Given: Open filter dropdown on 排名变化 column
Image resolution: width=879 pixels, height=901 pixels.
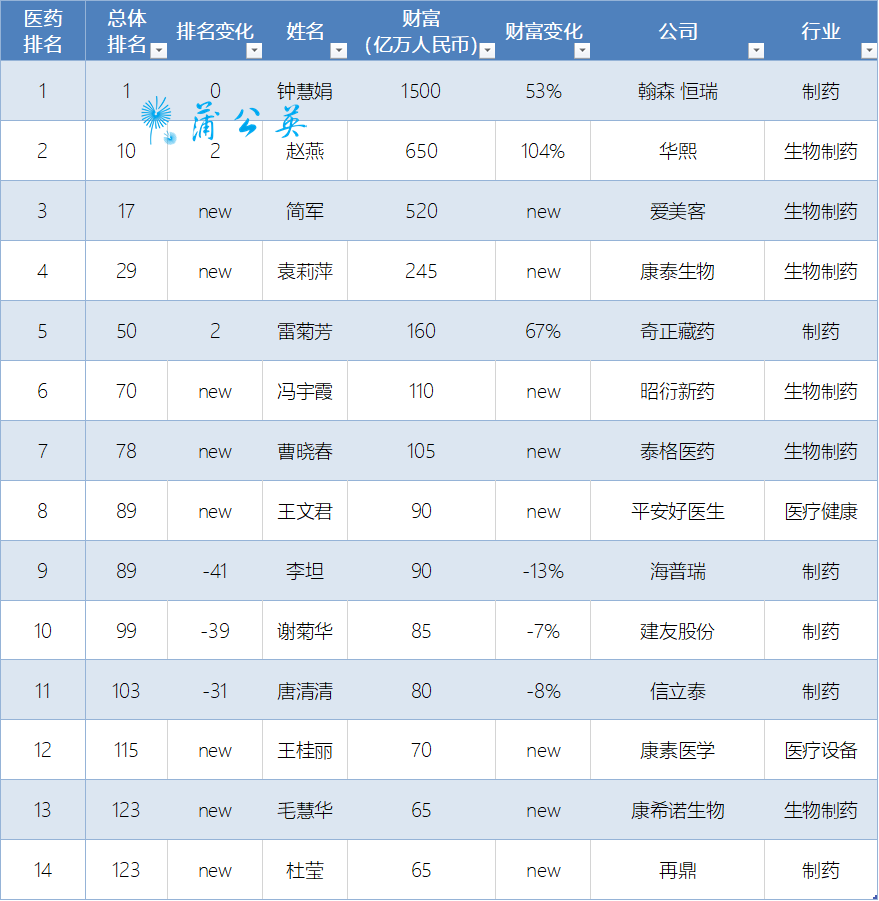Looking at the screenshot, I should [x=254, y=51].
